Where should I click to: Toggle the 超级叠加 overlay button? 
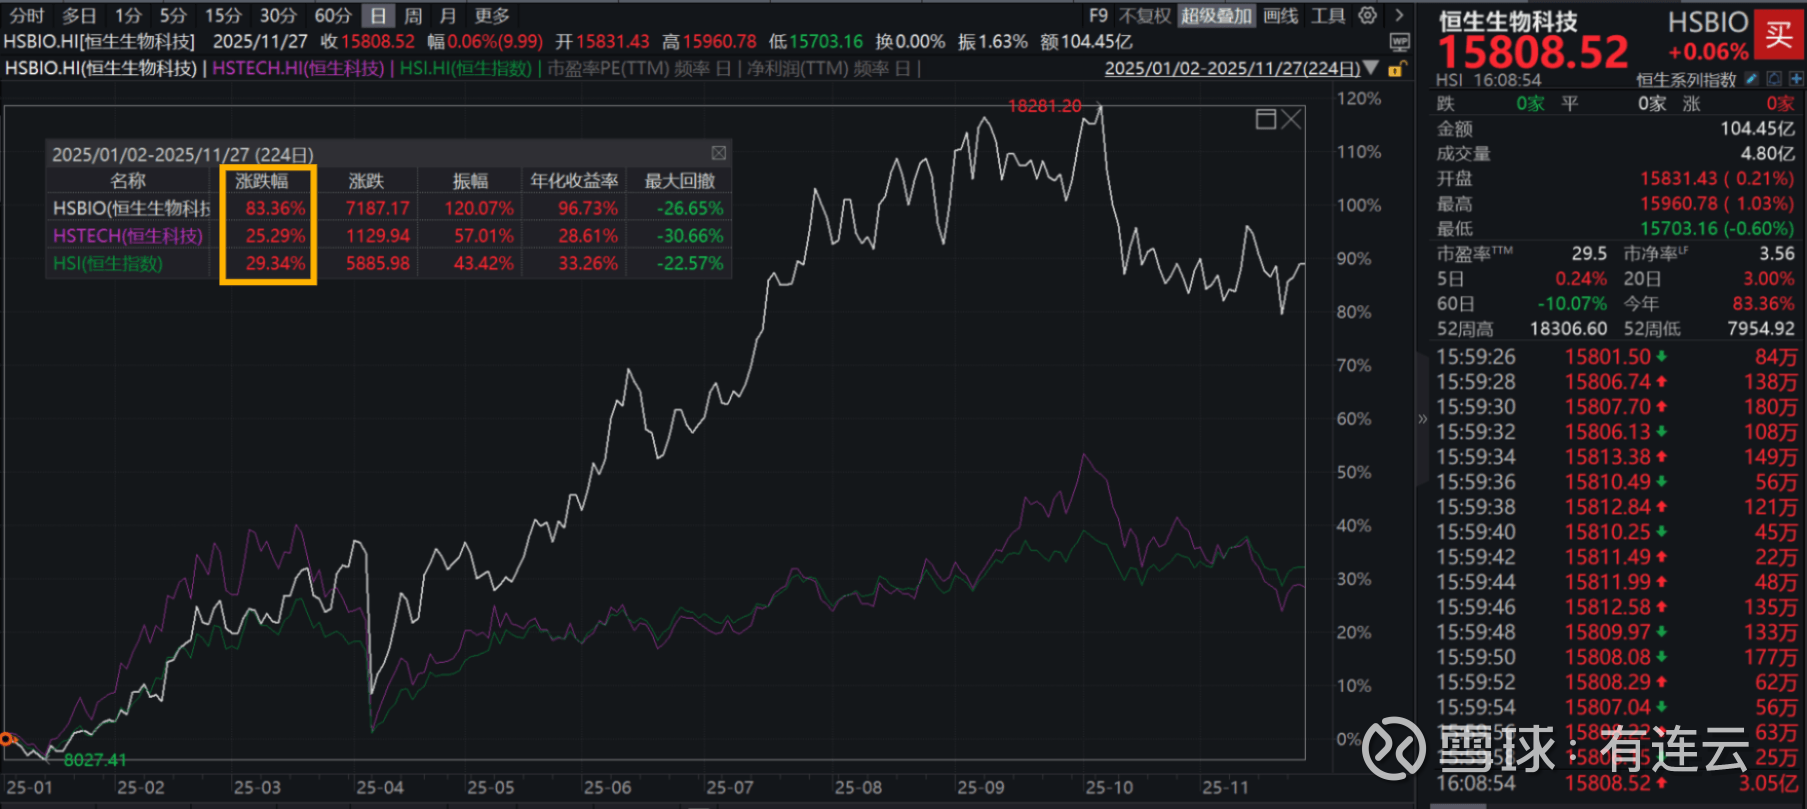click(1216, 16)
